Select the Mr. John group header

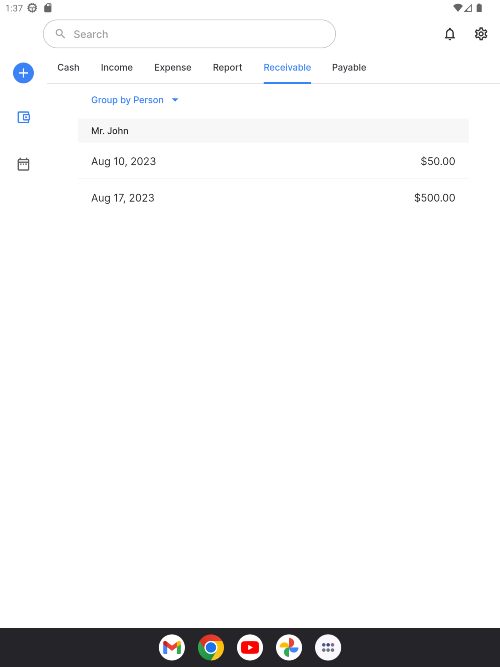pyautogui.click(x=273, y=131)
